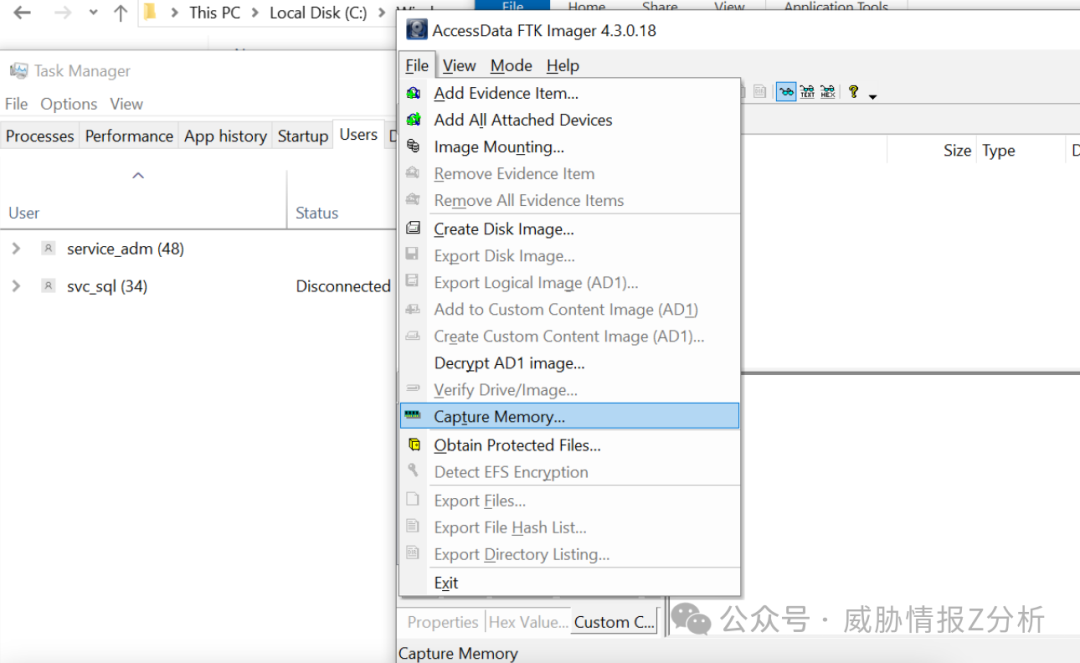Click the Create Disk Image icon
1080x663 pixels.
[415, 229]
